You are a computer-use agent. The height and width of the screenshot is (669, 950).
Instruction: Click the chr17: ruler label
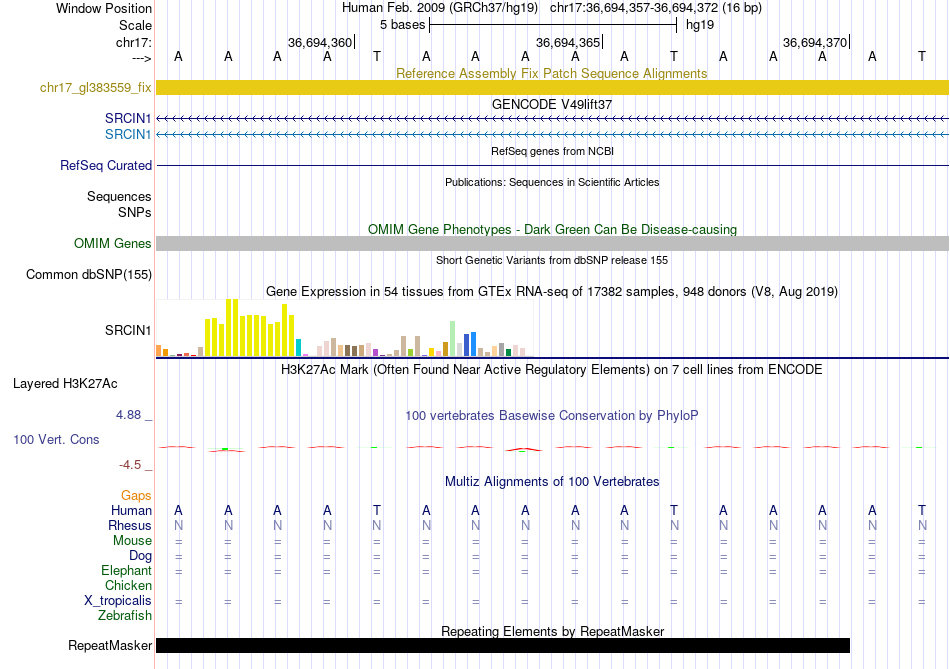point(134,42)
